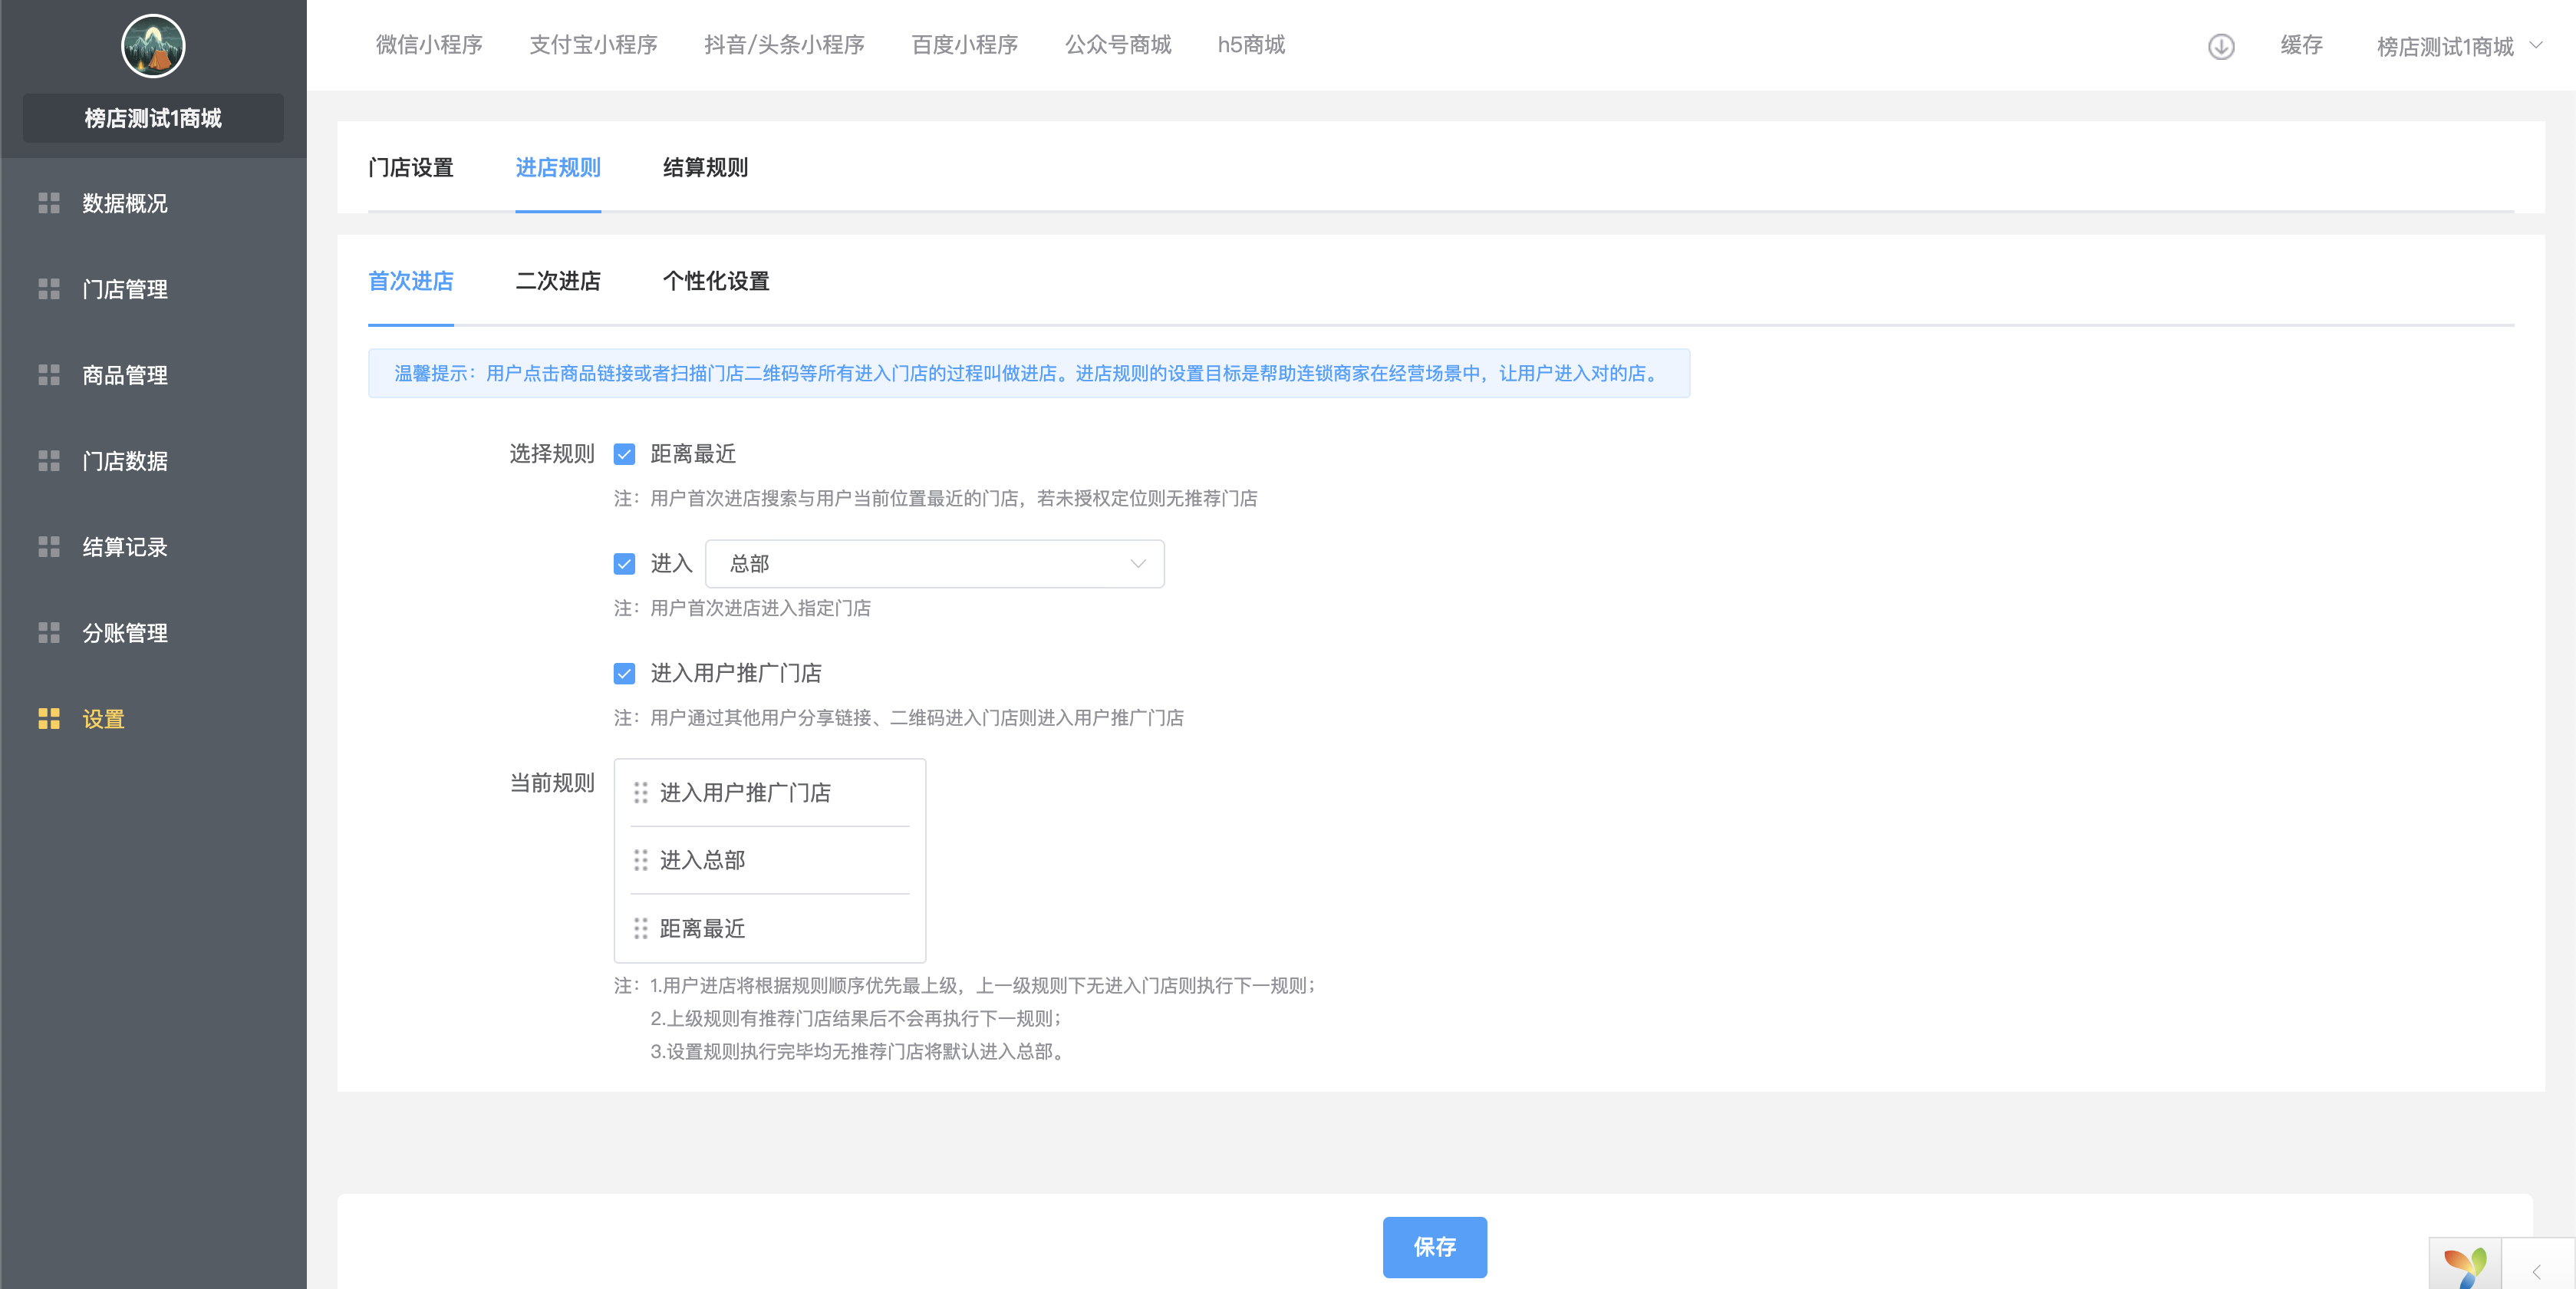Image resolution: width=2576 pixels, height=1289 pixels.
Task: Click the 保存 button
Action: (x=1435, y=1247)
